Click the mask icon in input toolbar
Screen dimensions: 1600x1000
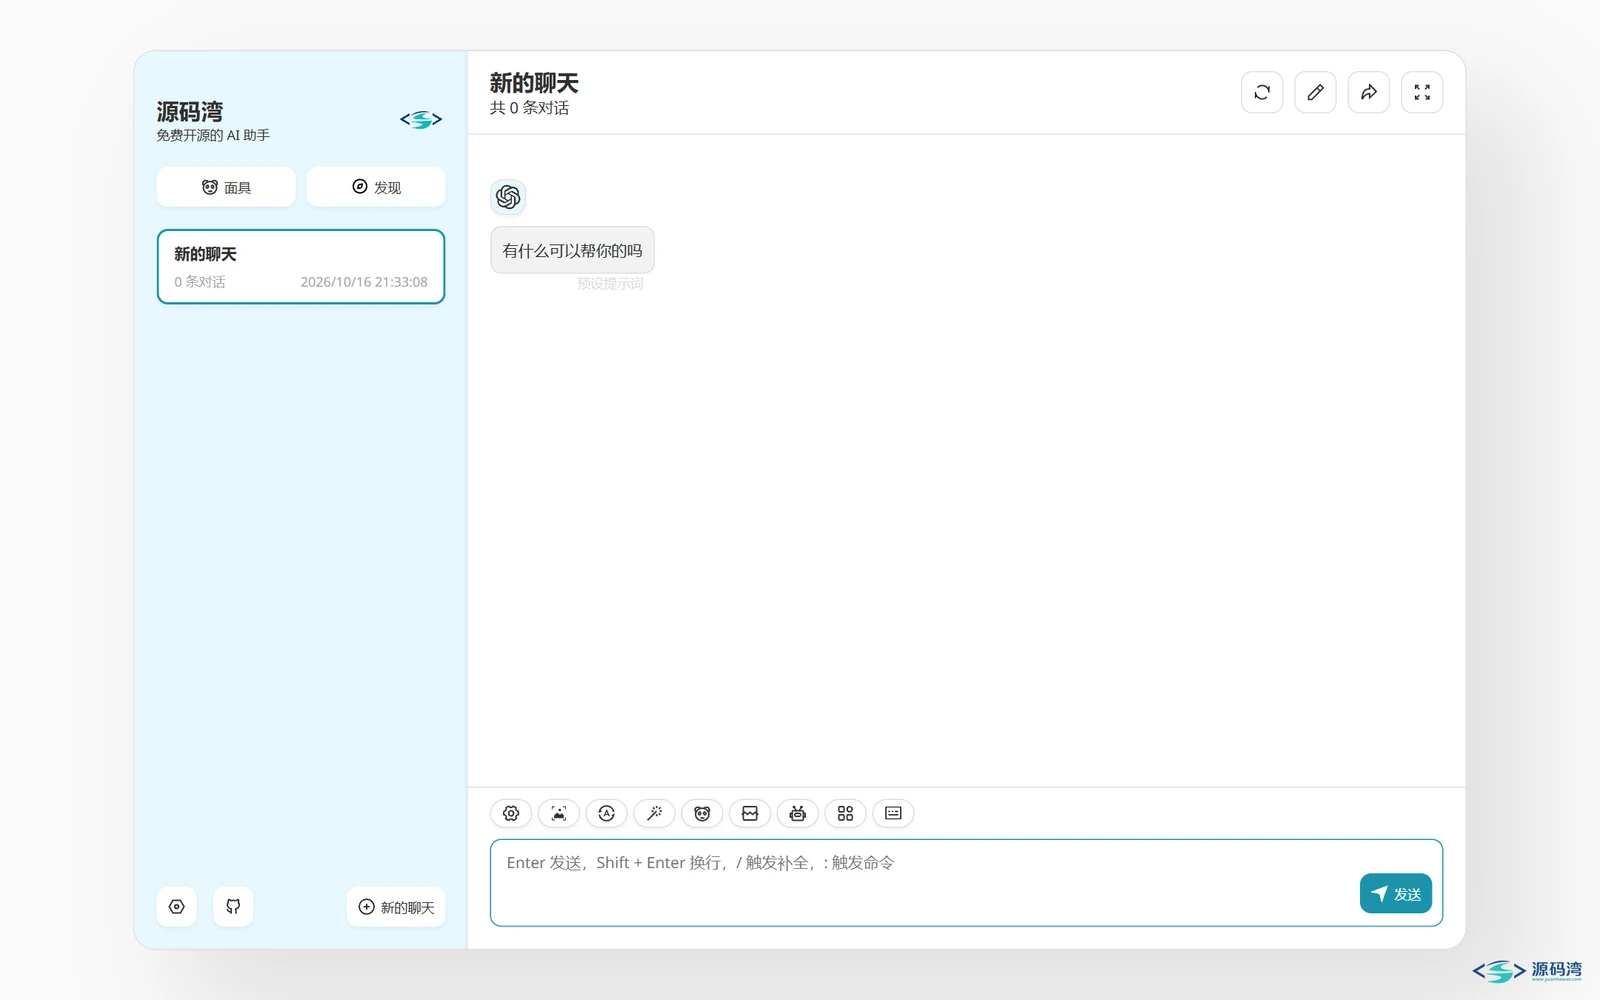(702, 813)
